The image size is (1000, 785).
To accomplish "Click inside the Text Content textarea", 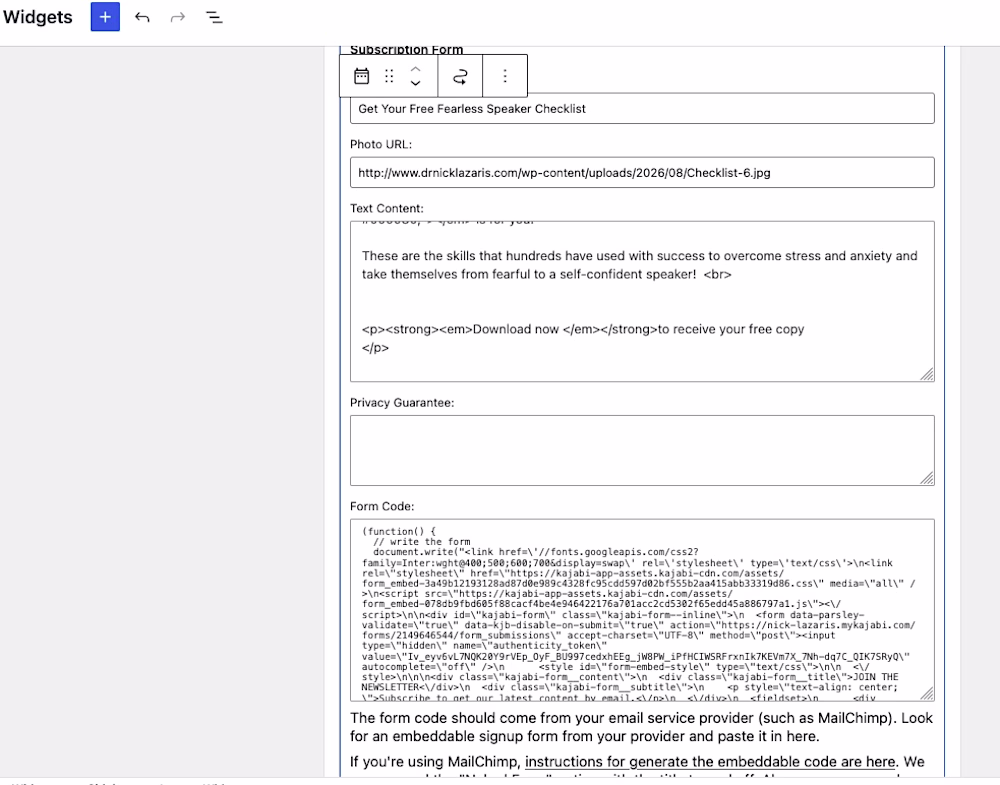I will click(642, 302).
